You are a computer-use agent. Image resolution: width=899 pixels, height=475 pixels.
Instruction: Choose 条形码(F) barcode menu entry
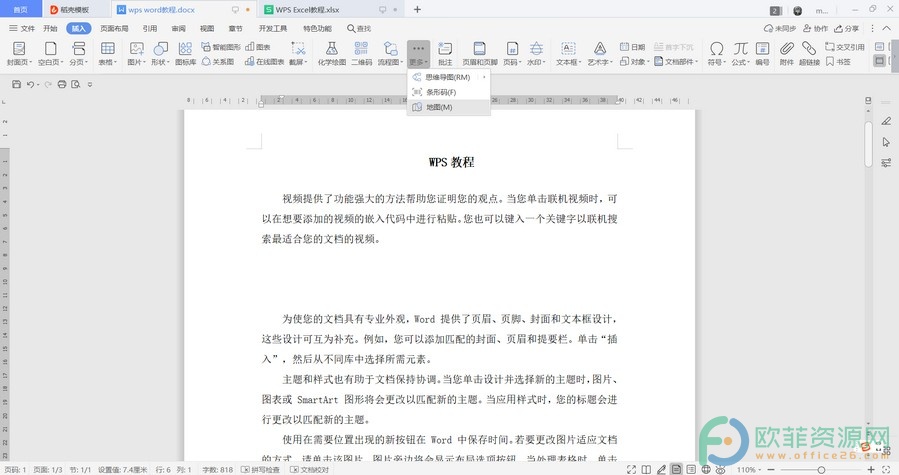[448, 92]
